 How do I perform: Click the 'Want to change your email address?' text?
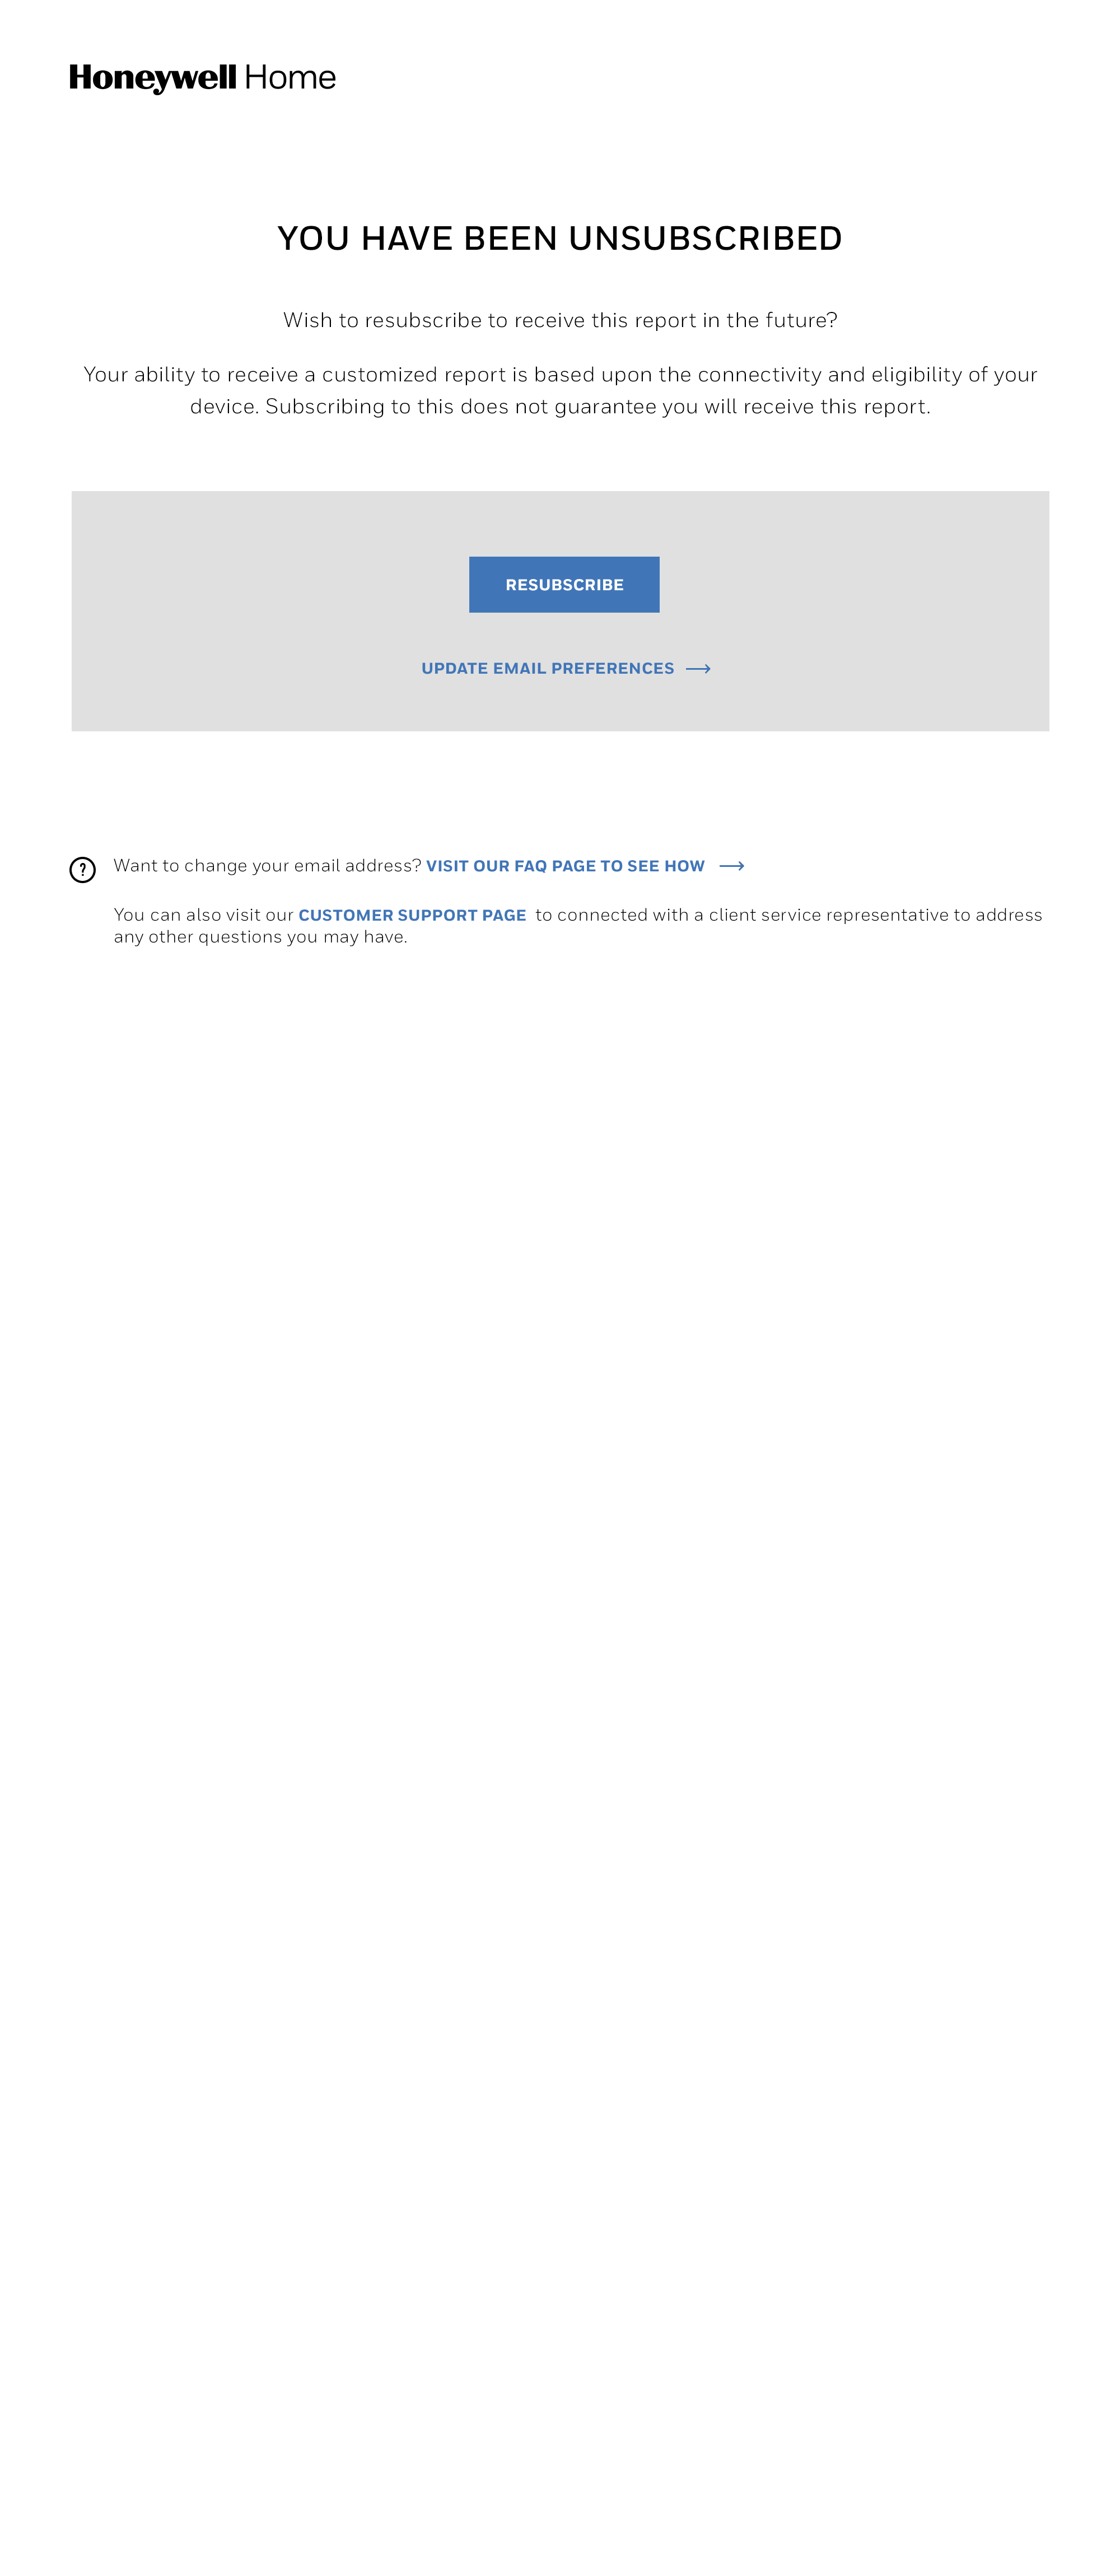point(267,866)
